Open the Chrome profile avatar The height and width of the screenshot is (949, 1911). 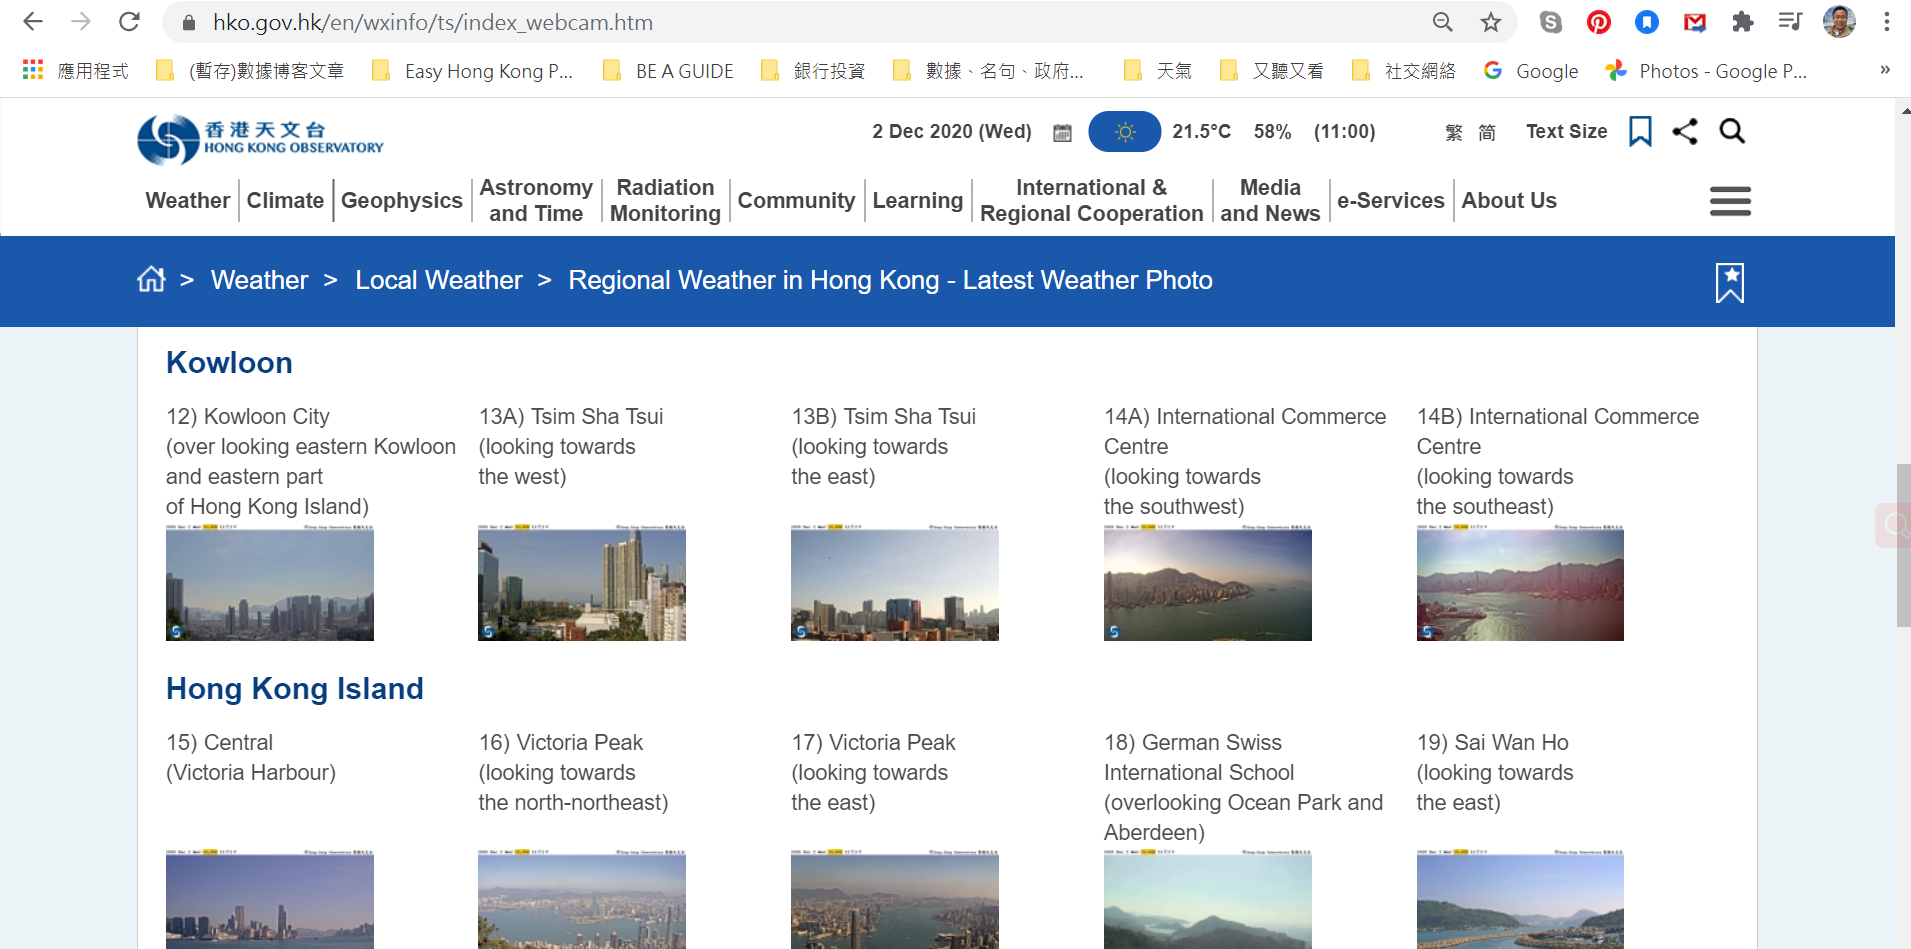pos(1839,22)
